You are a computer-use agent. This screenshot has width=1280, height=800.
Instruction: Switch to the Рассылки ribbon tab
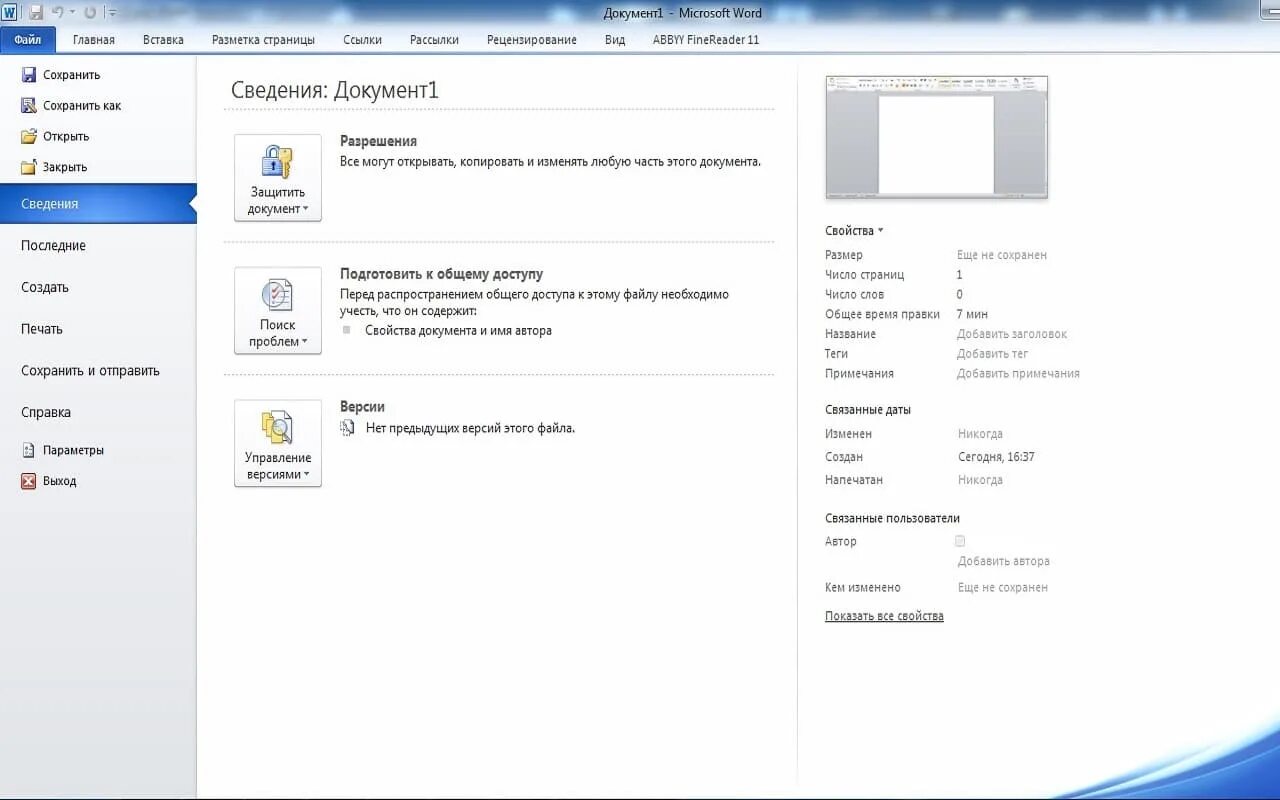coord(434,40)
